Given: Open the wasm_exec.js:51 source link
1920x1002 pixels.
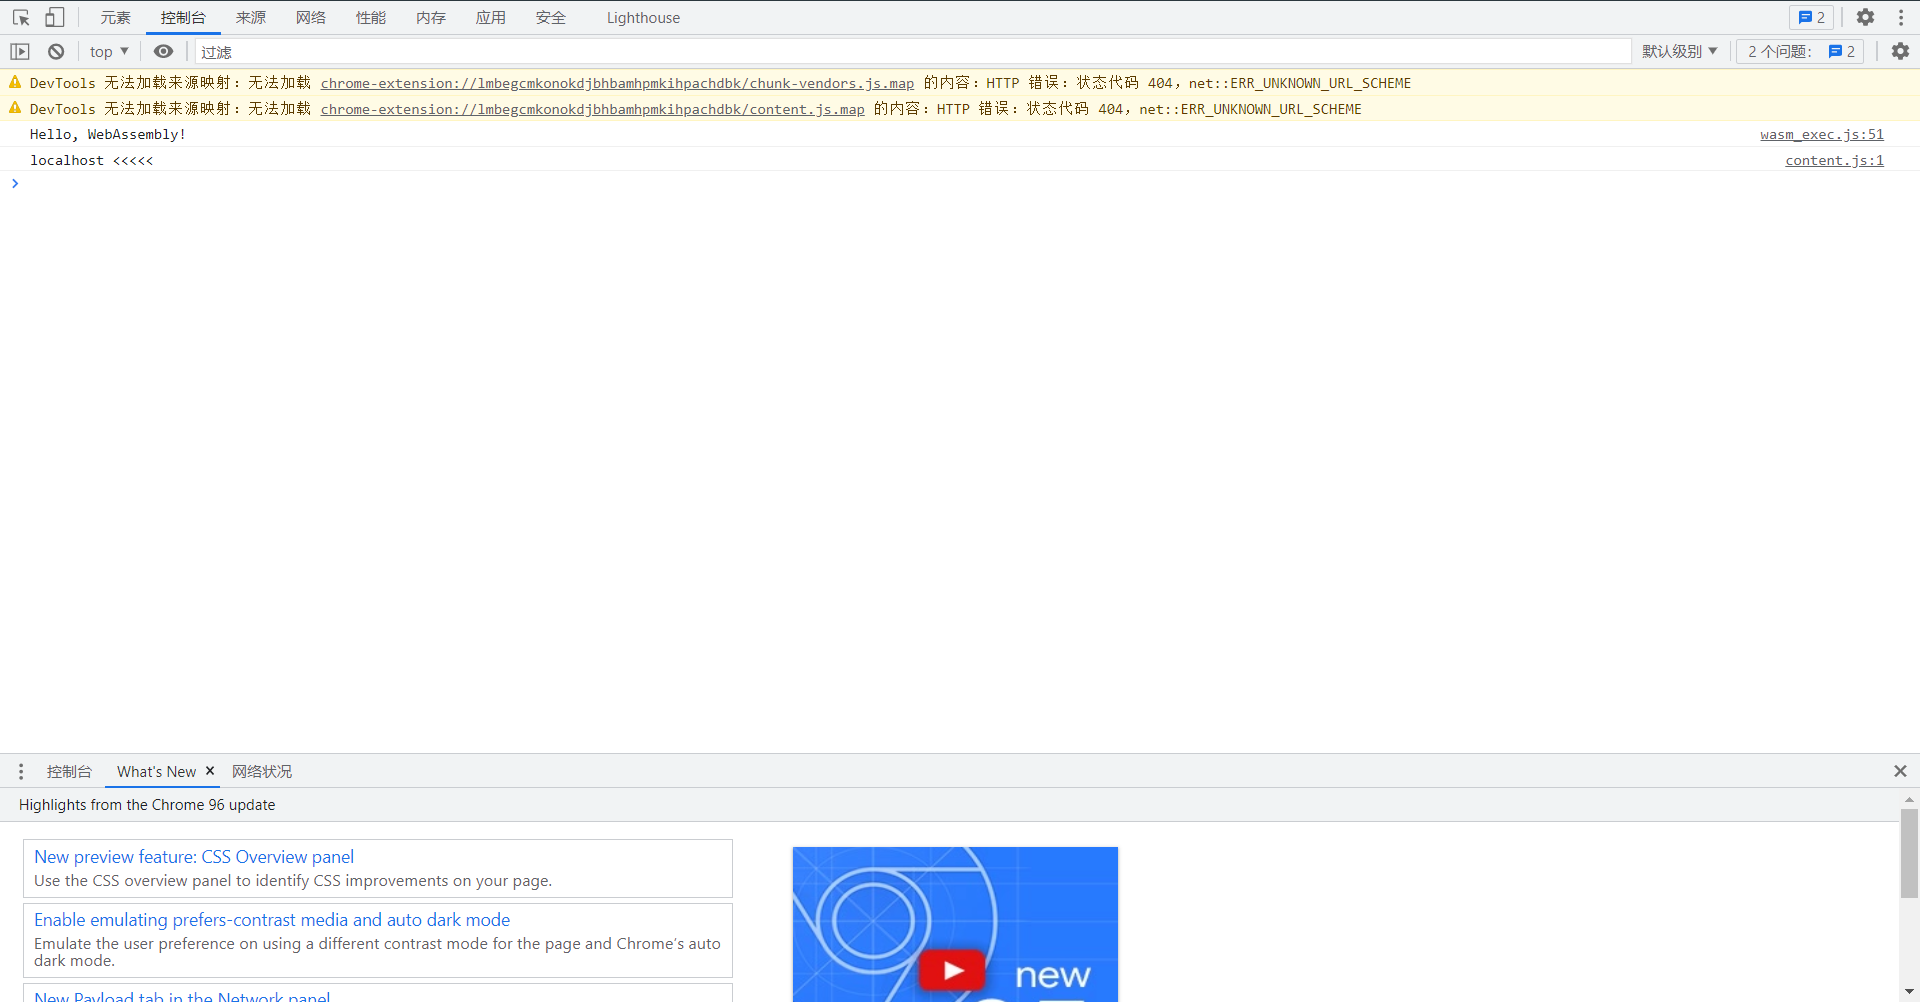Looking at the screenshot, I should [x=1821, y=134].
